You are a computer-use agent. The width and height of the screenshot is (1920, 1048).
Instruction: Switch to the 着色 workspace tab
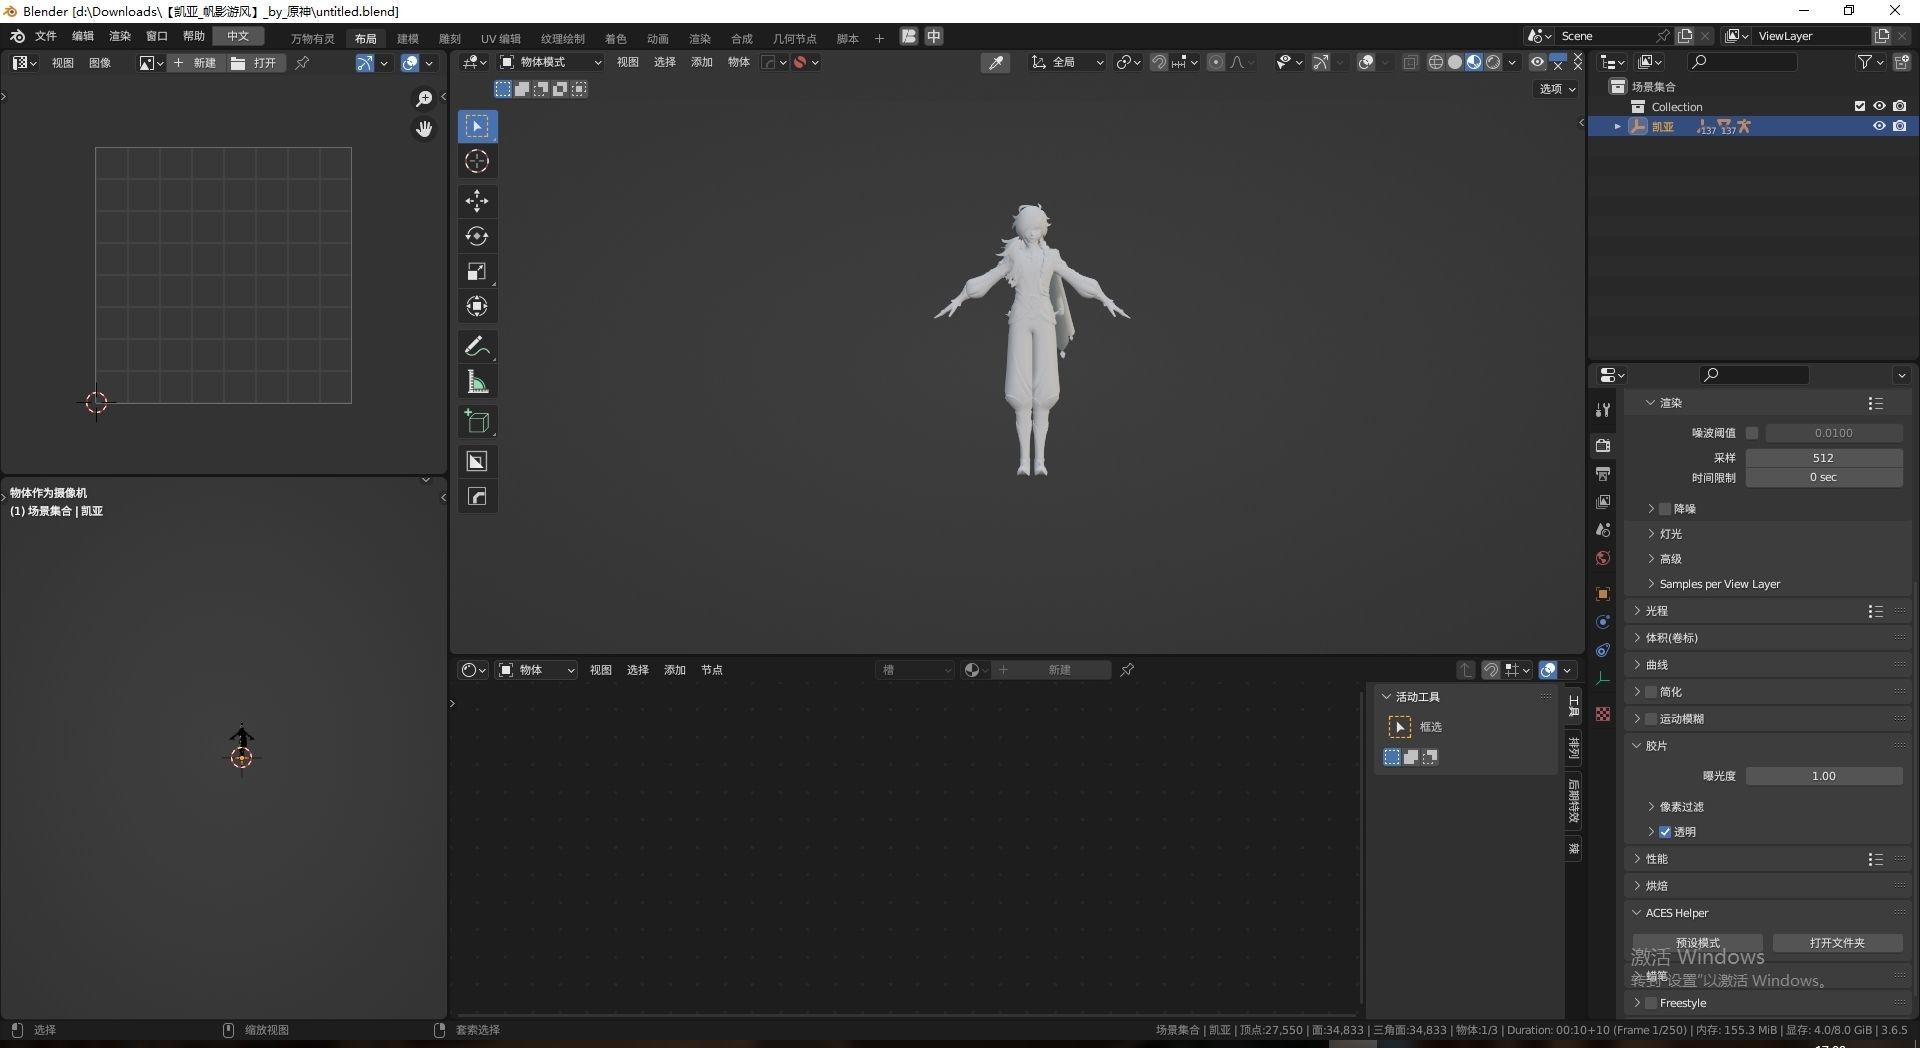coord(616,39)
